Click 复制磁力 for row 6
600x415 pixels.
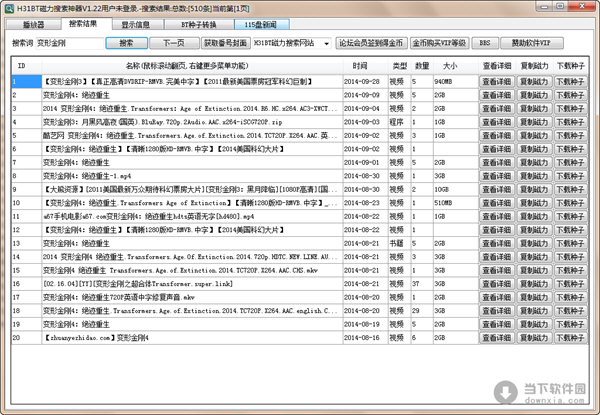tap(534, 149)
